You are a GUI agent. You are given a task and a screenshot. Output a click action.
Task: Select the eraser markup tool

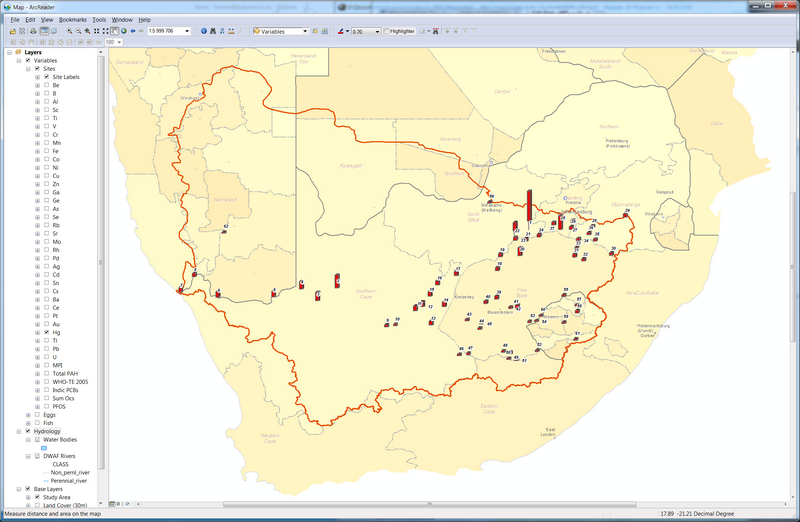tap(422, 31)
